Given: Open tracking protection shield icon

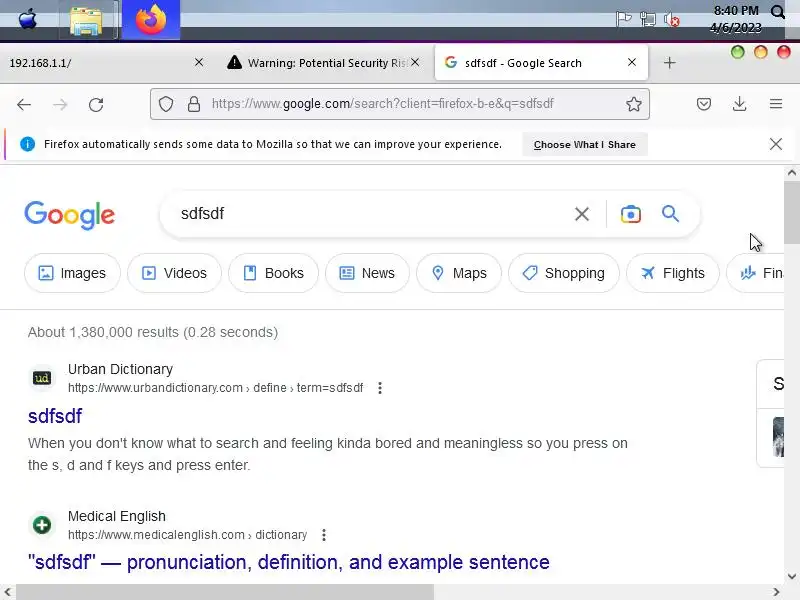Looking at the screenshot, I should coord(166,104).
